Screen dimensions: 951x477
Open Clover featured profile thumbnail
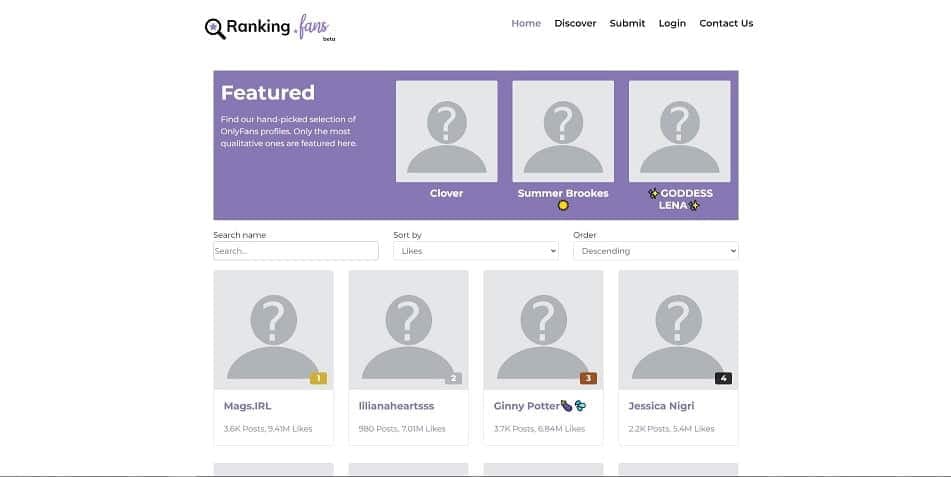[x=446, y=131]
